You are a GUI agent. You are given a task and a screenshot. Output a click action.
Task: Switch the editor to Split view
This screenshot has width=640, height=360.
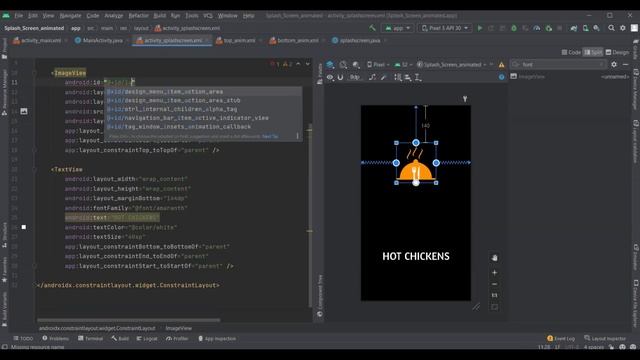pos(593,52)
